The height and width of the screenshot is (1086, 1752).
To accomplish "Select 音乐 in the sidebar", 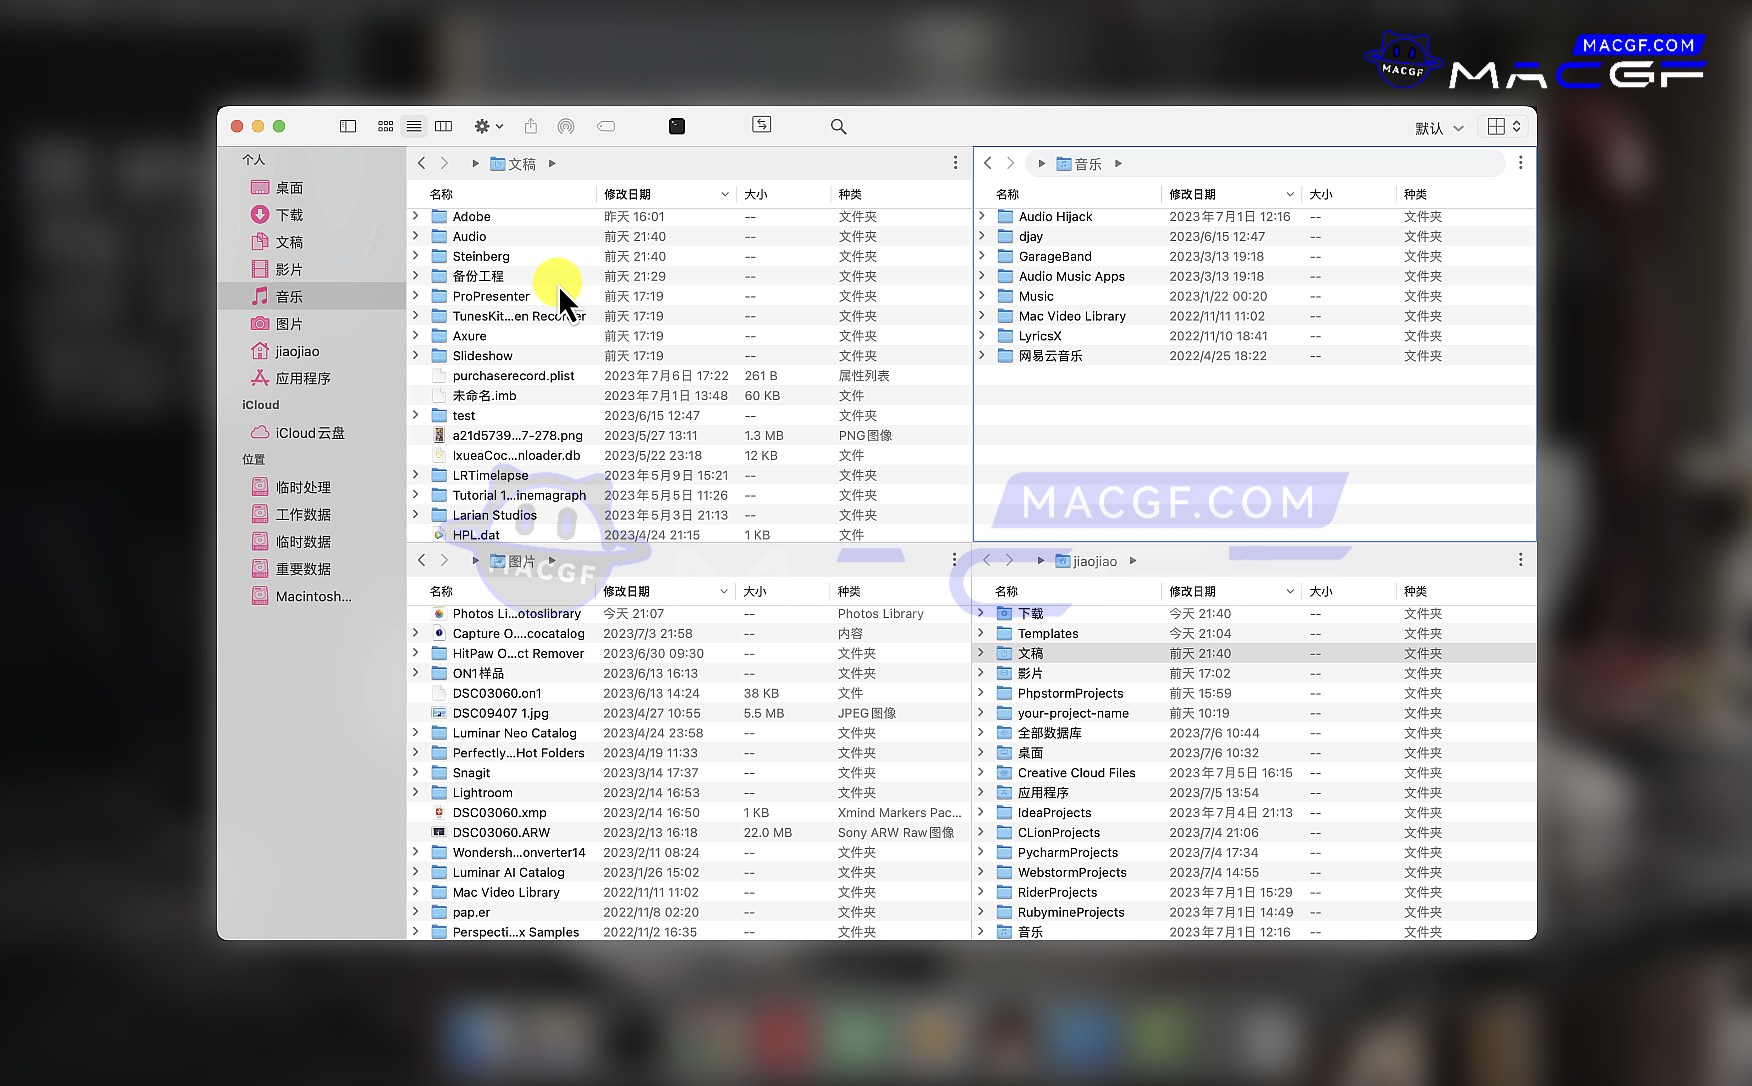I will [x=289, y=296].
